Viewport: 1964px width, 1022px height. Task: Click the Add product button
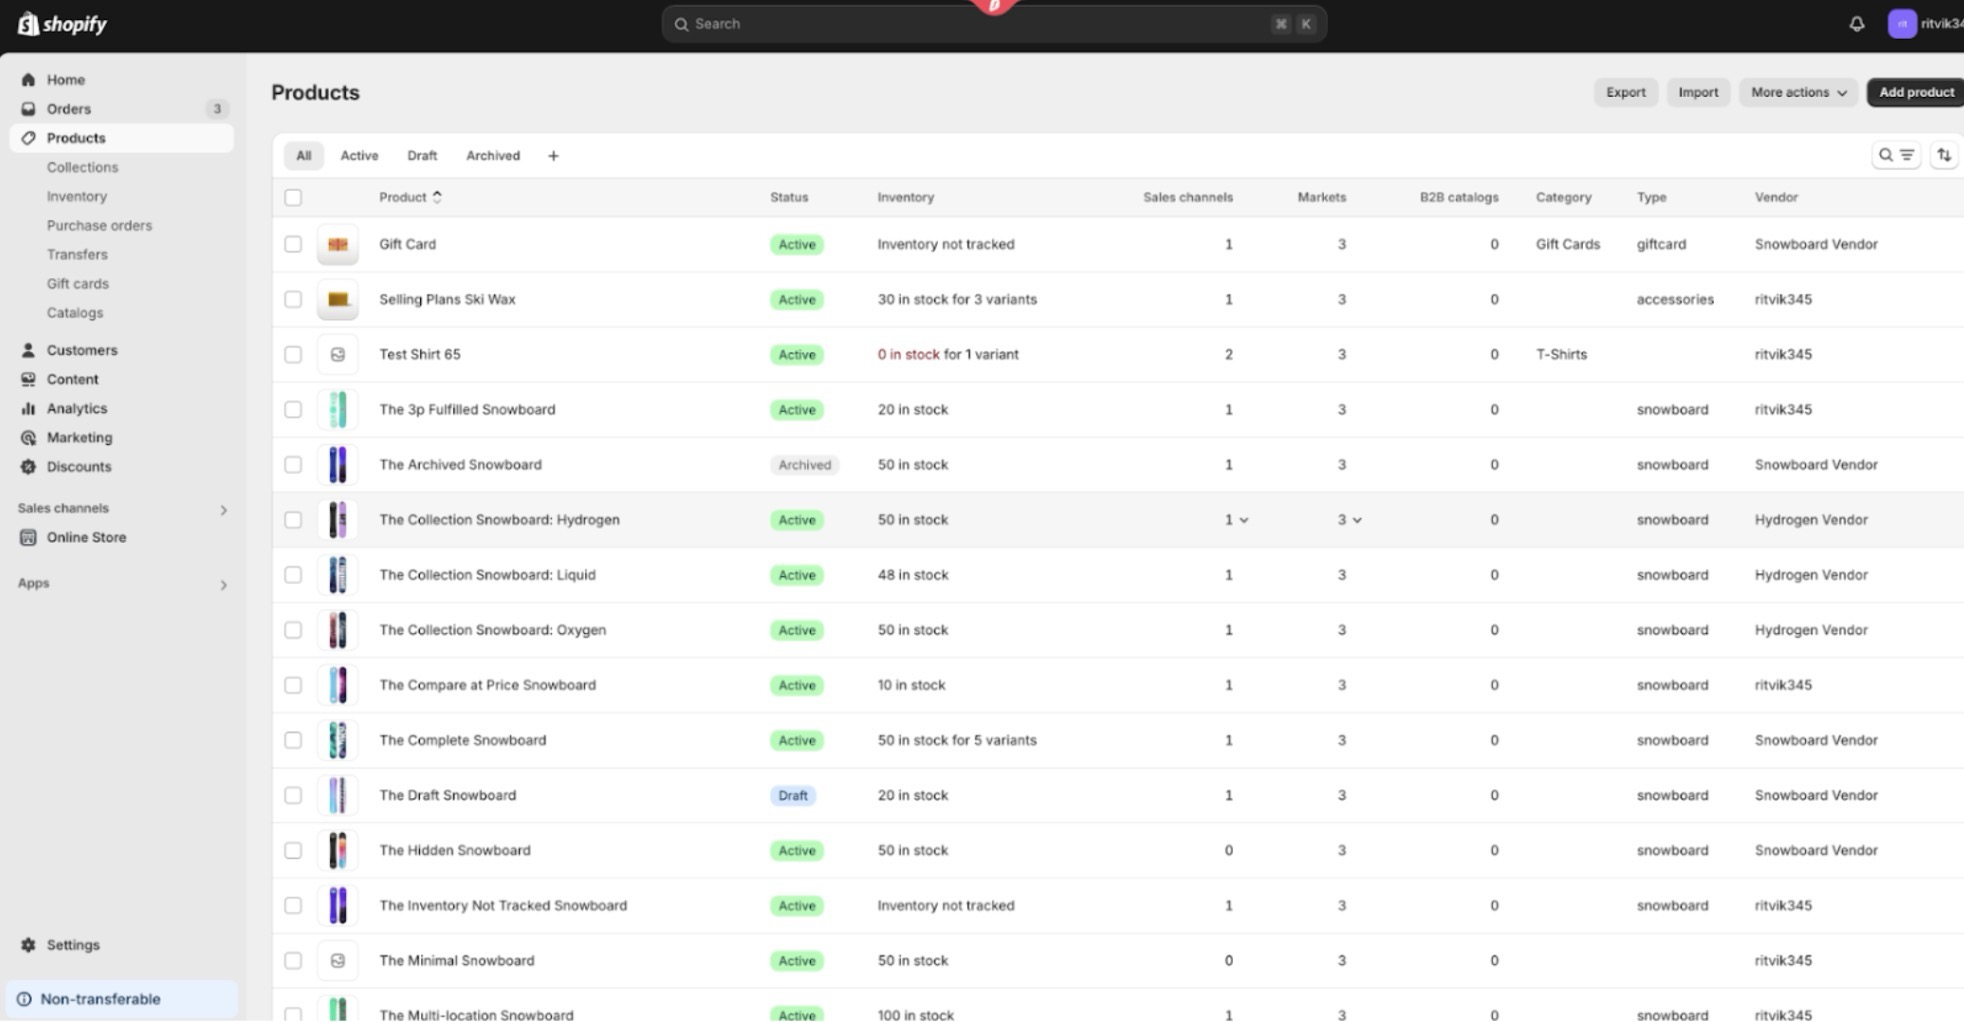(1915, 92)
